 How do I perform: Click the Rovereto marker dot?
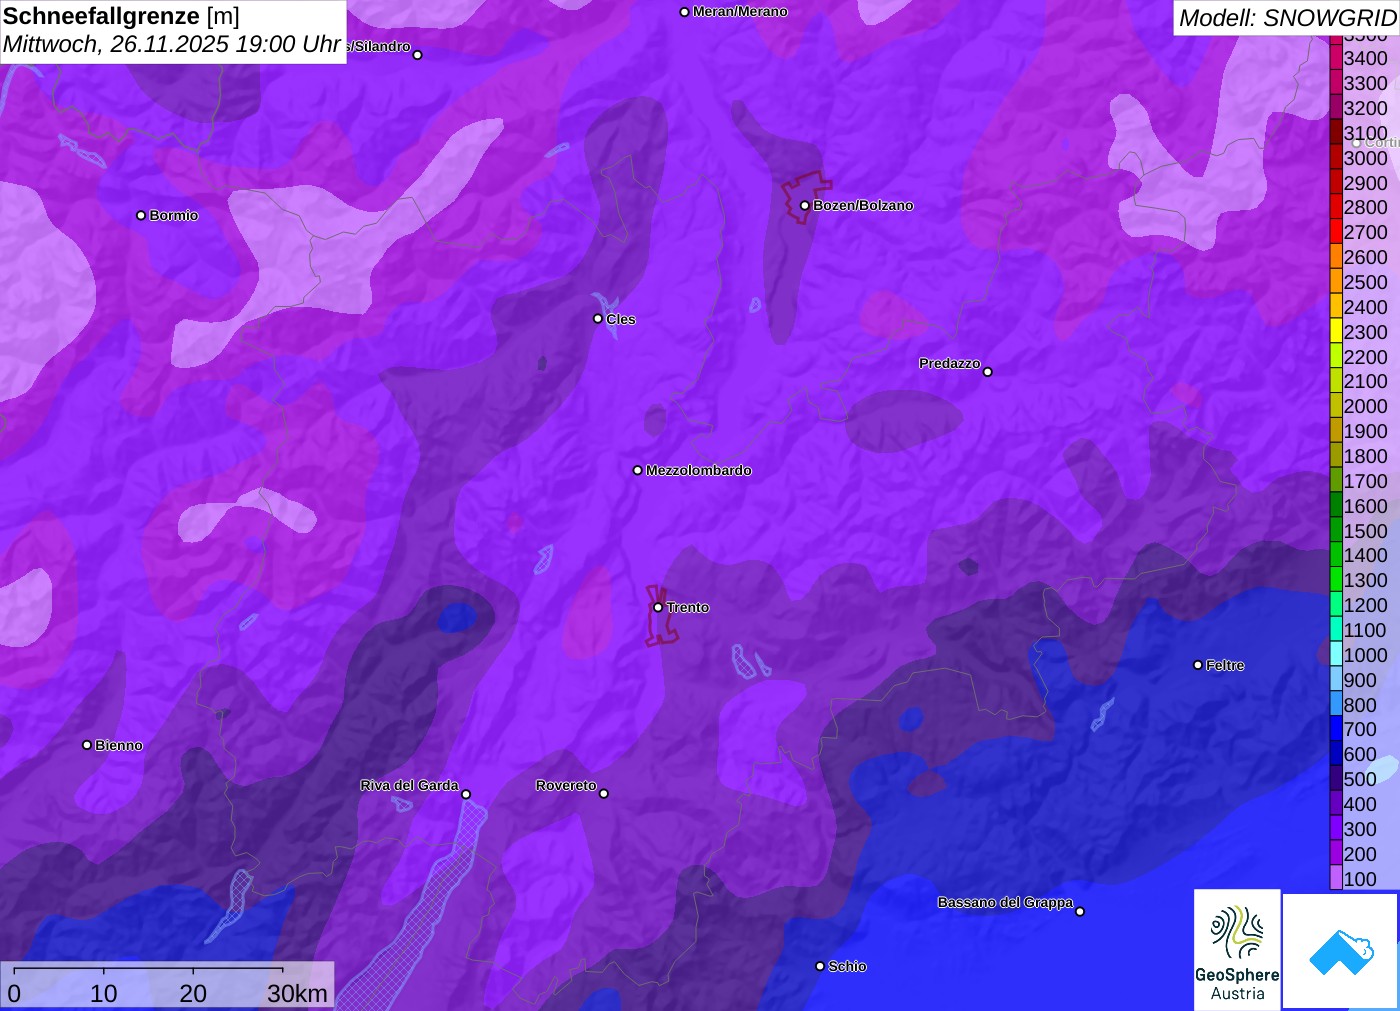point(604,794)
